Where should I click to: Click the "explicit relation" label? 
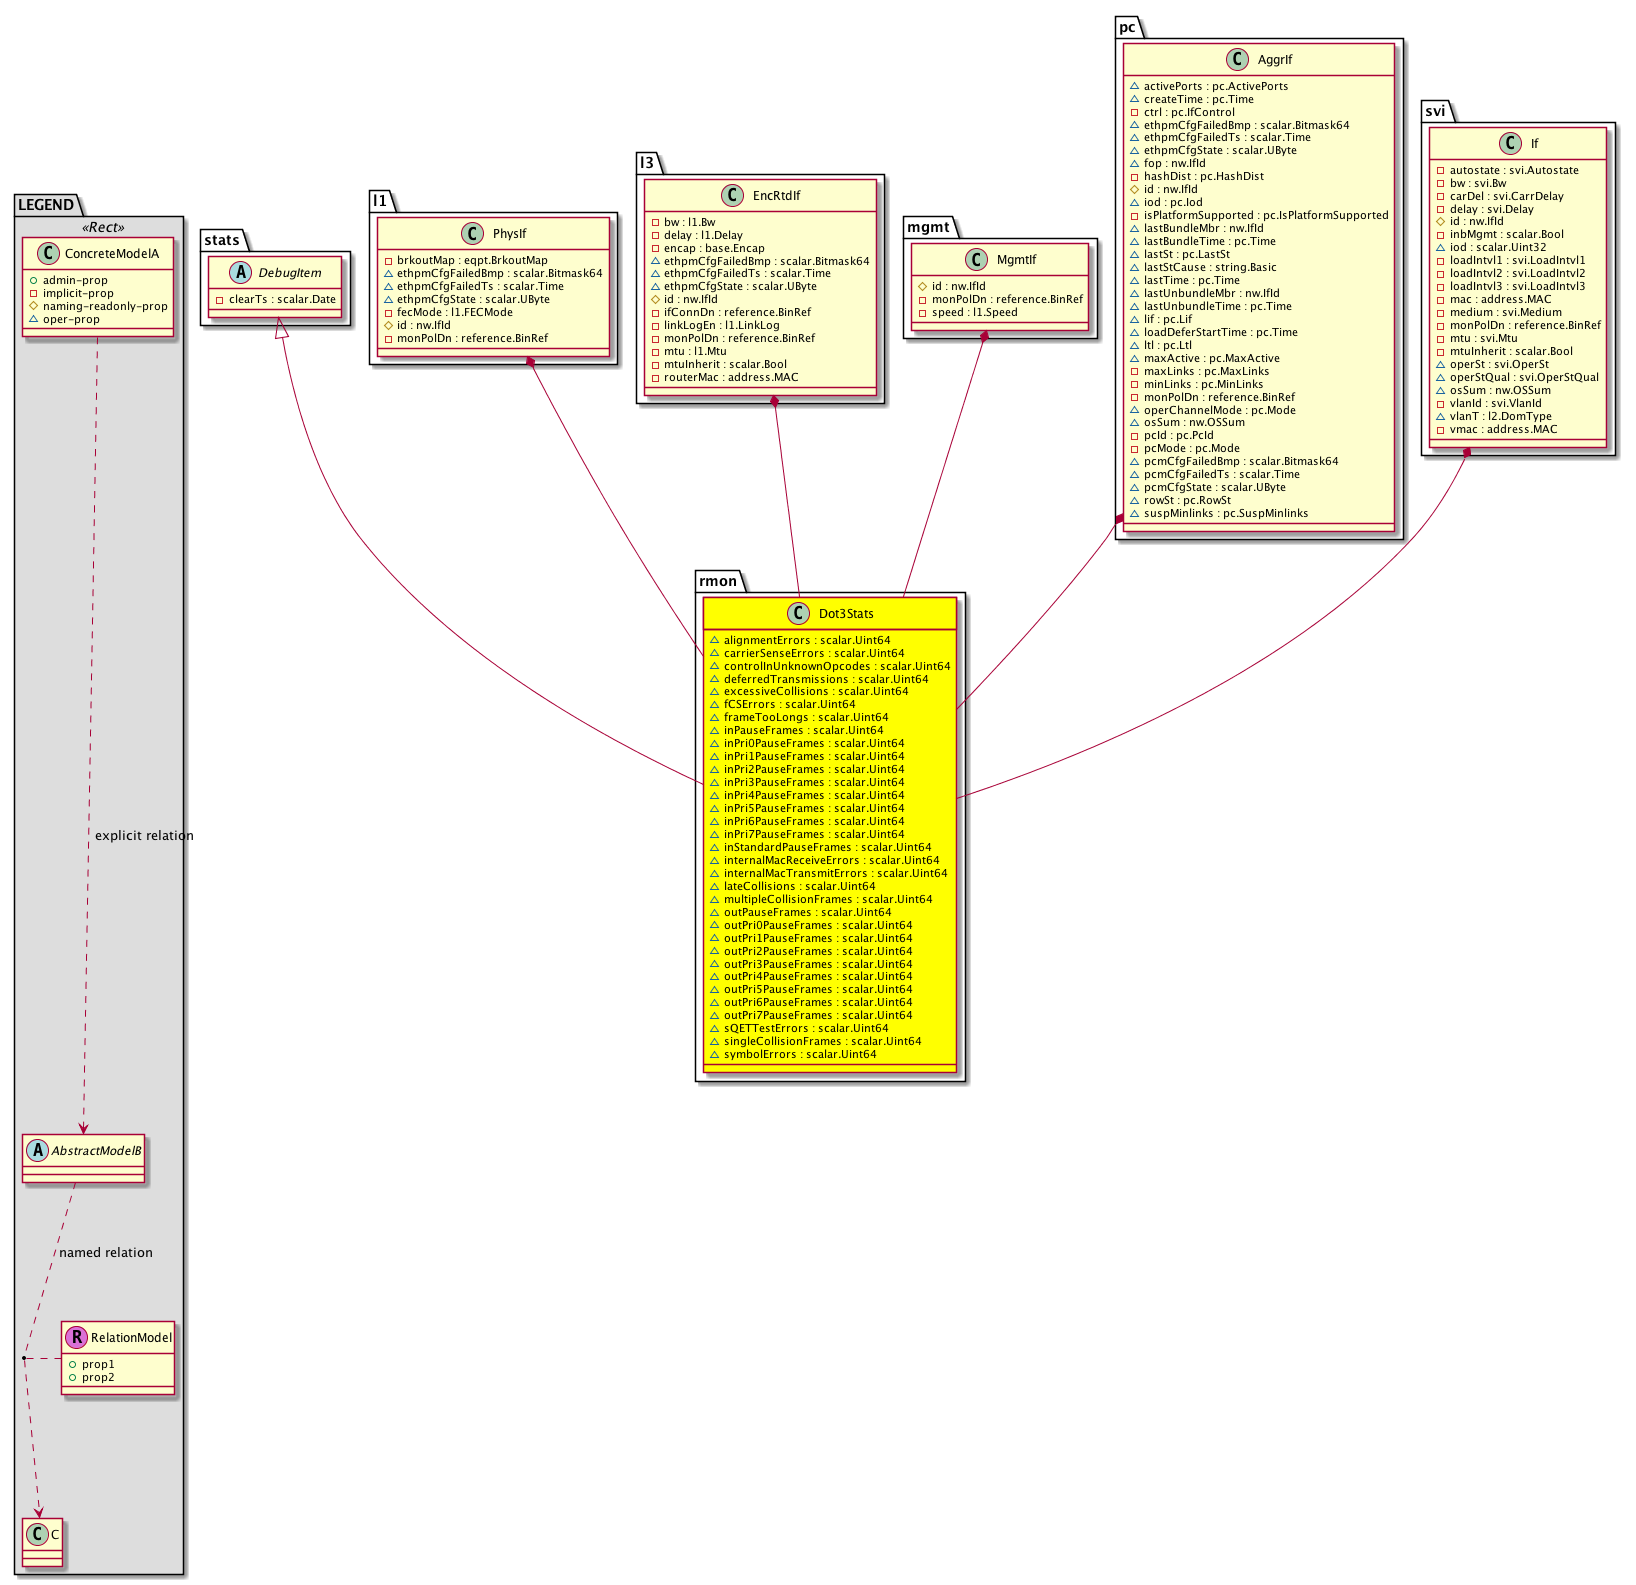(144, 835)
